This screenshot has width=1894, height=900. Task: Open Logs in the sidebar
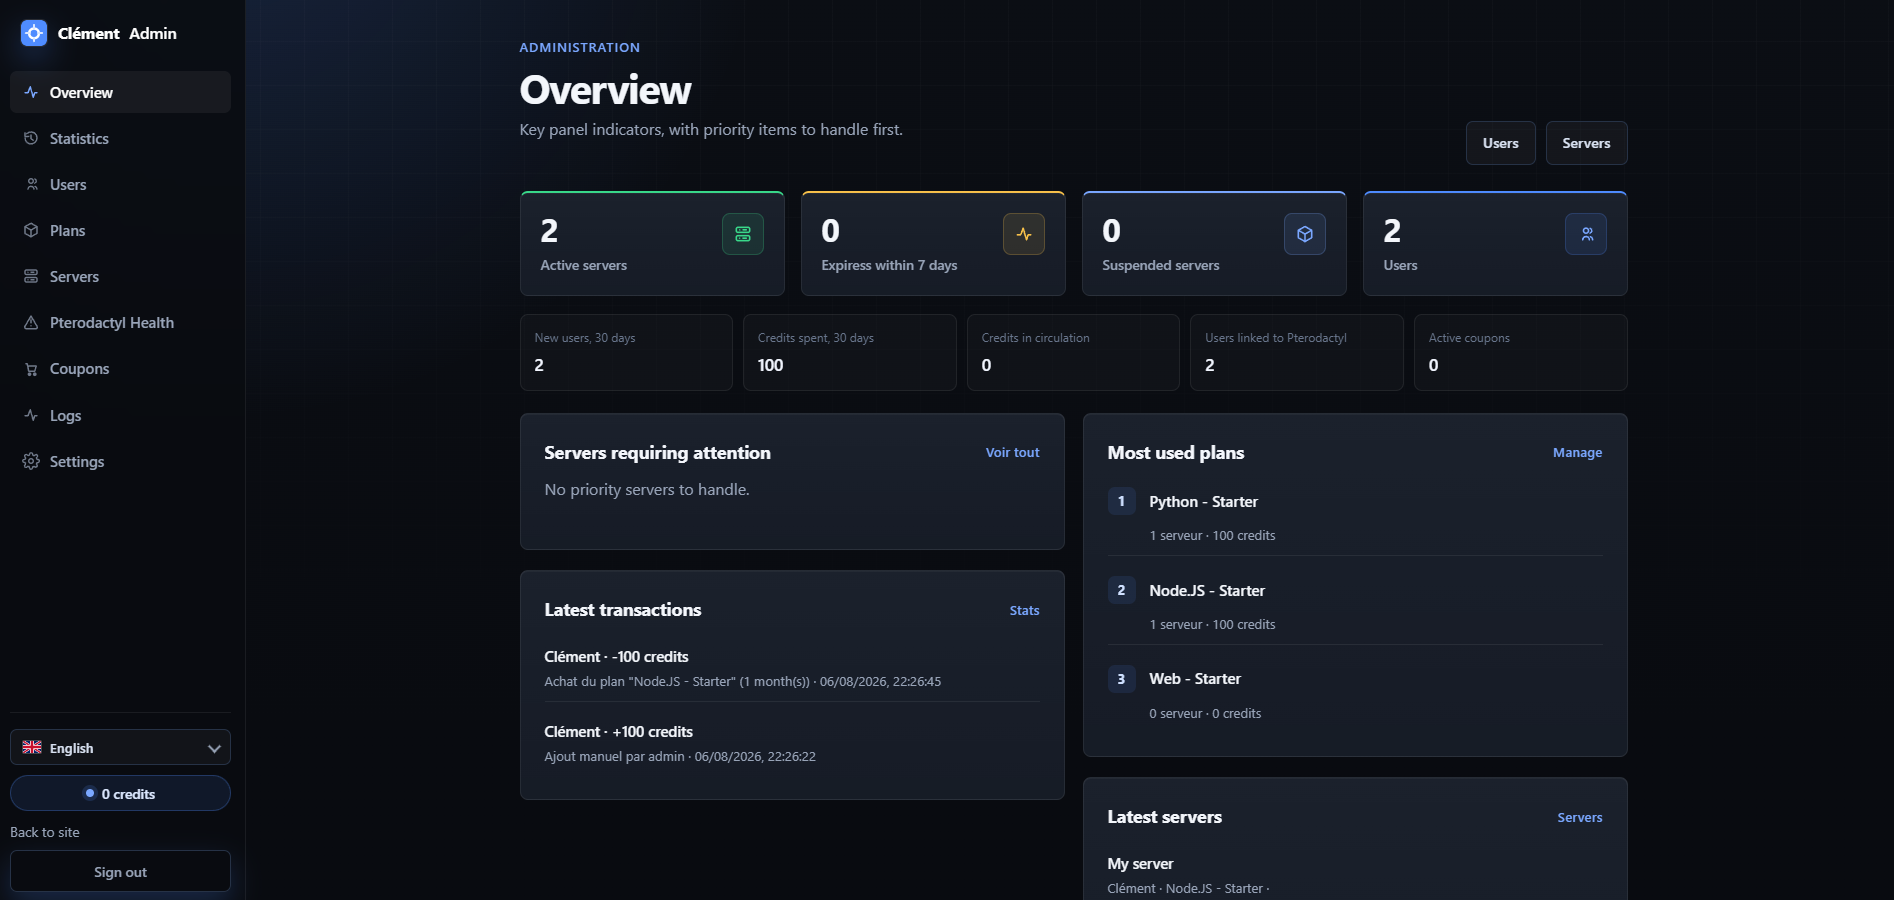point(120,415)
